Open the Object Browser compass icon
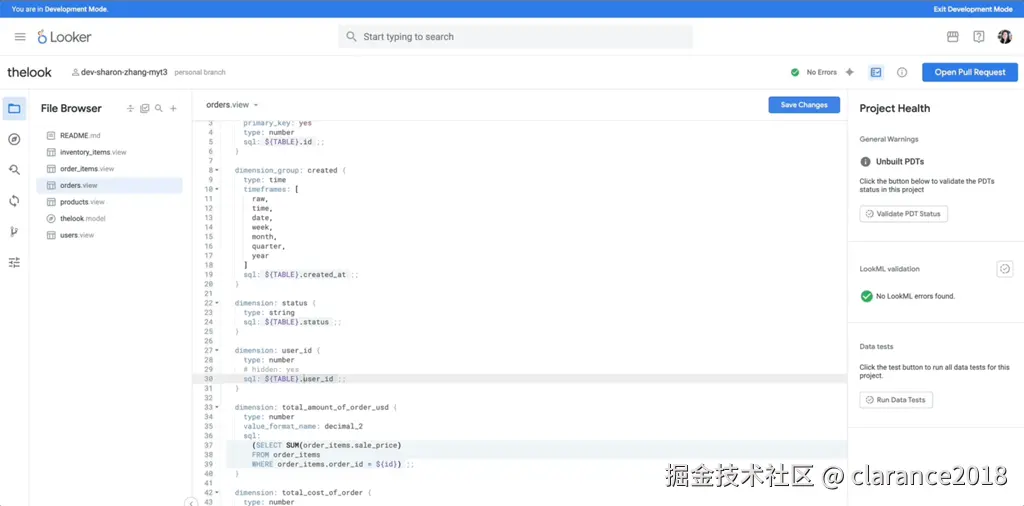The width and height of the screenshot is (1024, 506). click(x=14, y=139)
